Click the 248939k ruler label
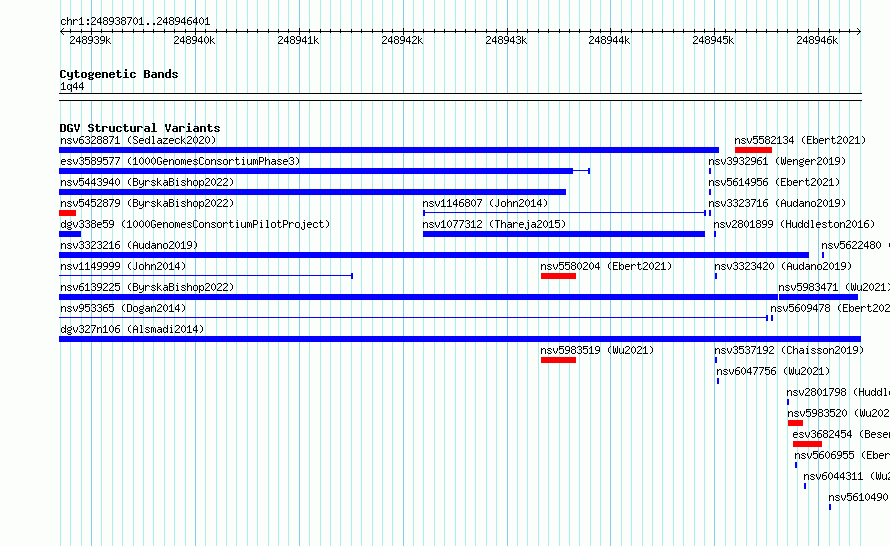The height and width of the screenshot is (546, 890). coord(90,40)
